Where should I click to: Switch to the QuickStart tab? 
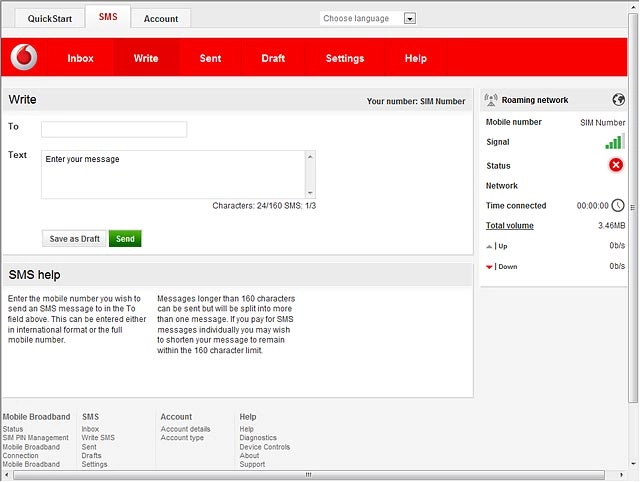coord(50,18)
